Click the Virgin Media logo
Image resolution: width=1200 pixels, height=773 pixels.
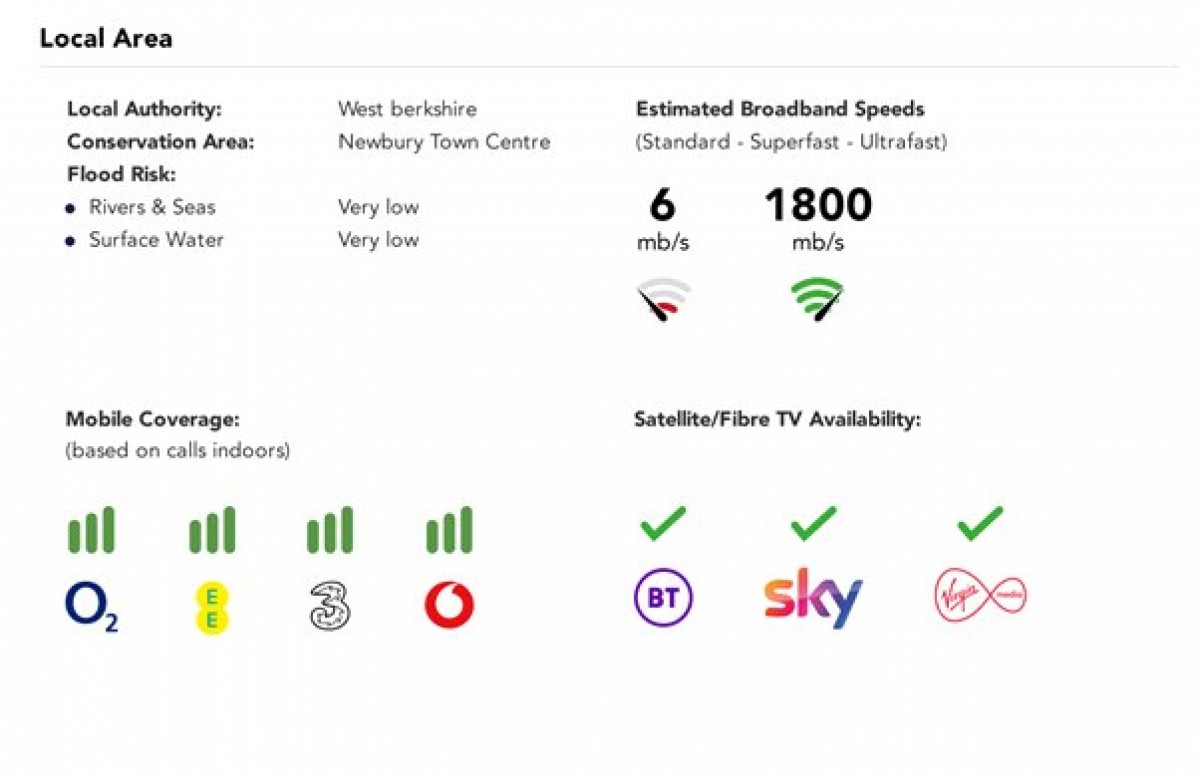point(979,597)
